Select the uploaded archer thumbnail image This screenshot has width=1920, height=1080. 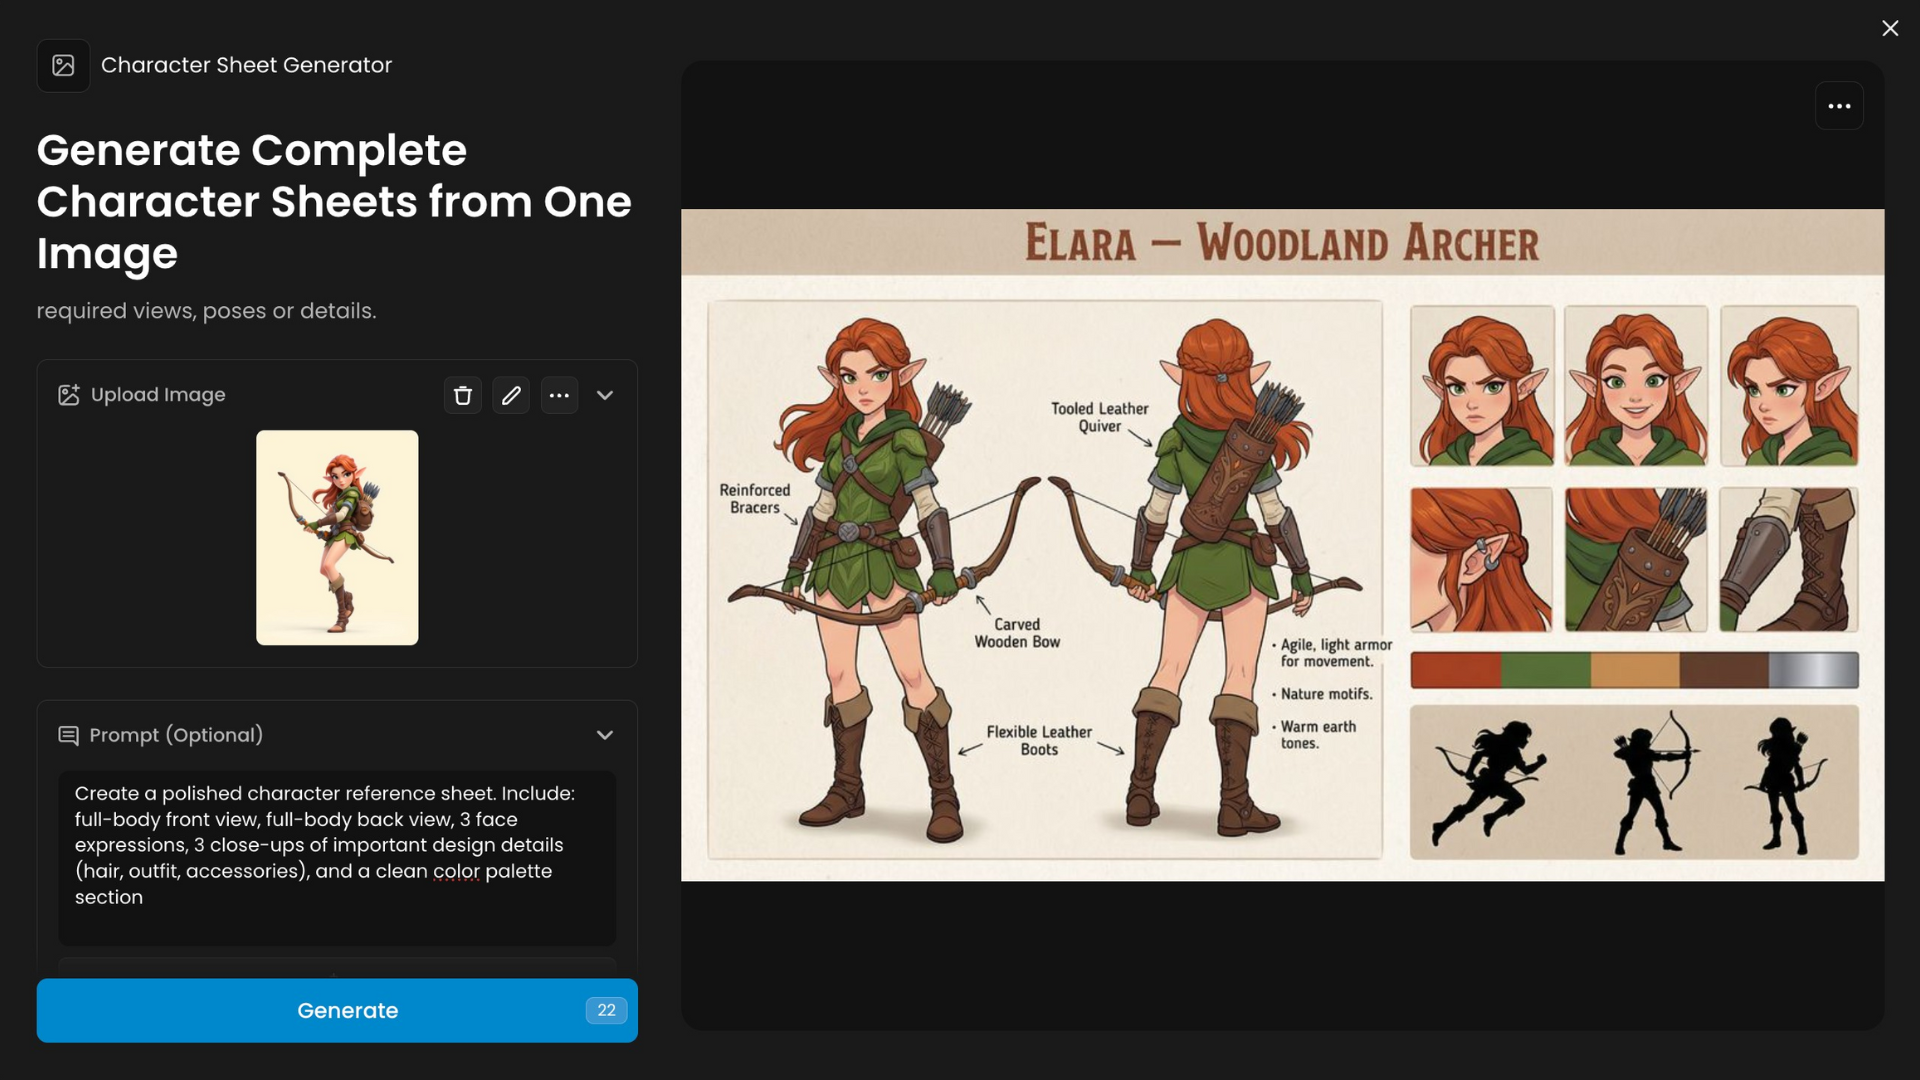(x=337, y=537)
